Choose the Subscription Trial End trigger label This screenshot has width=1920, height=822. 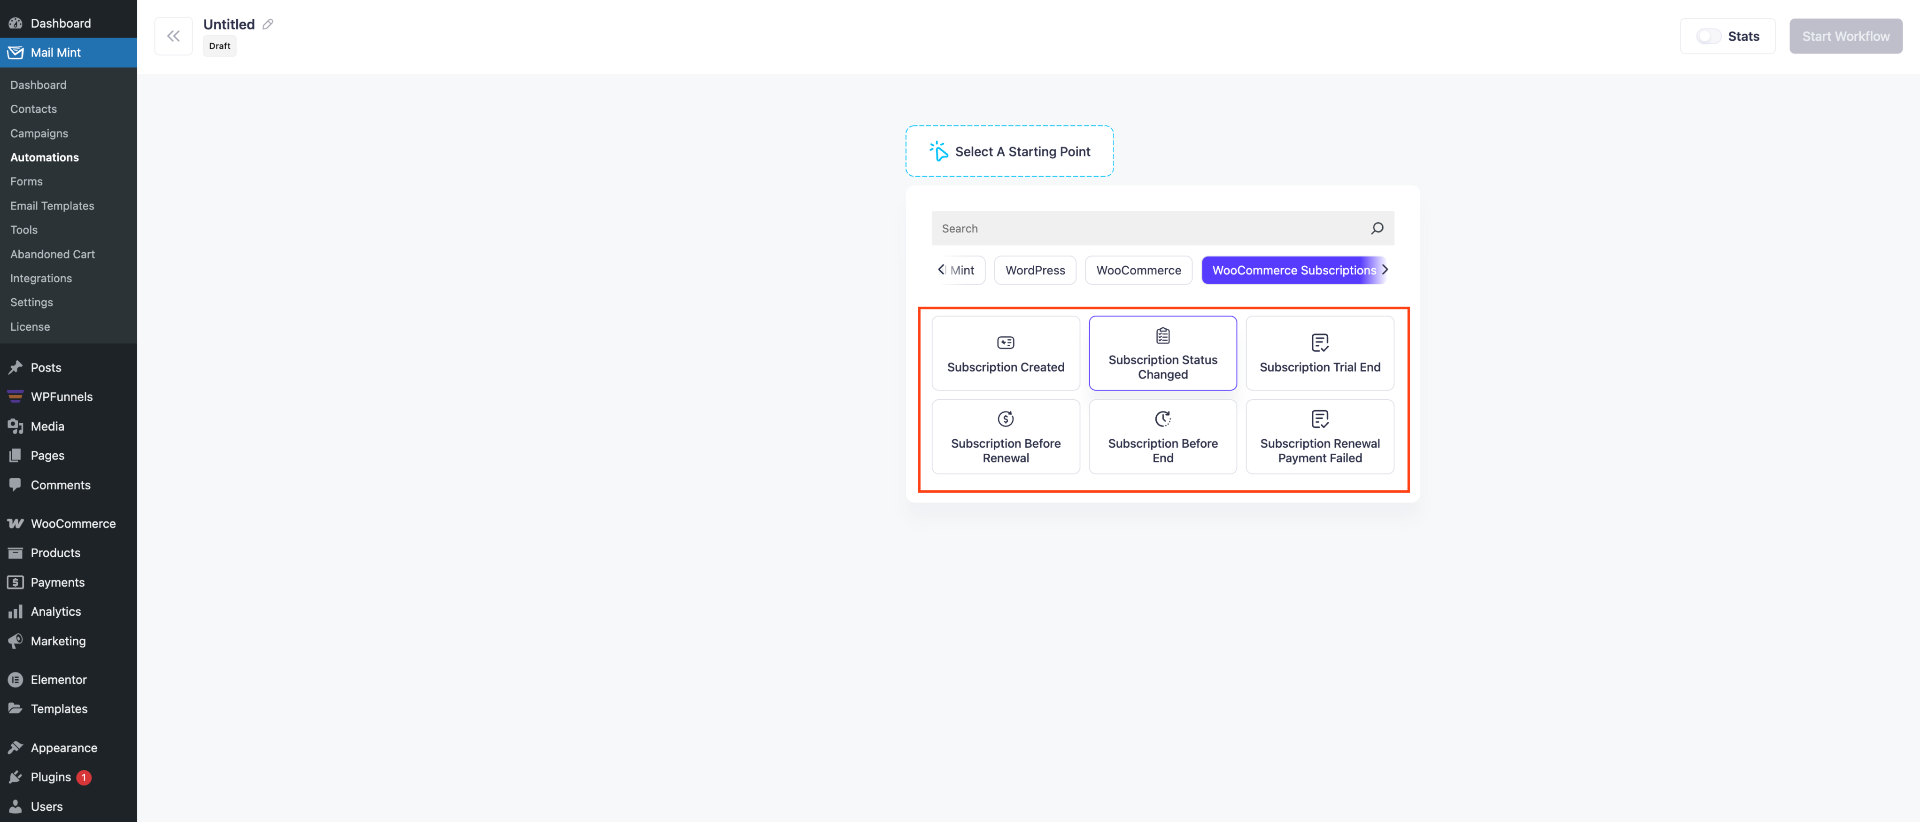point(1320,367)
